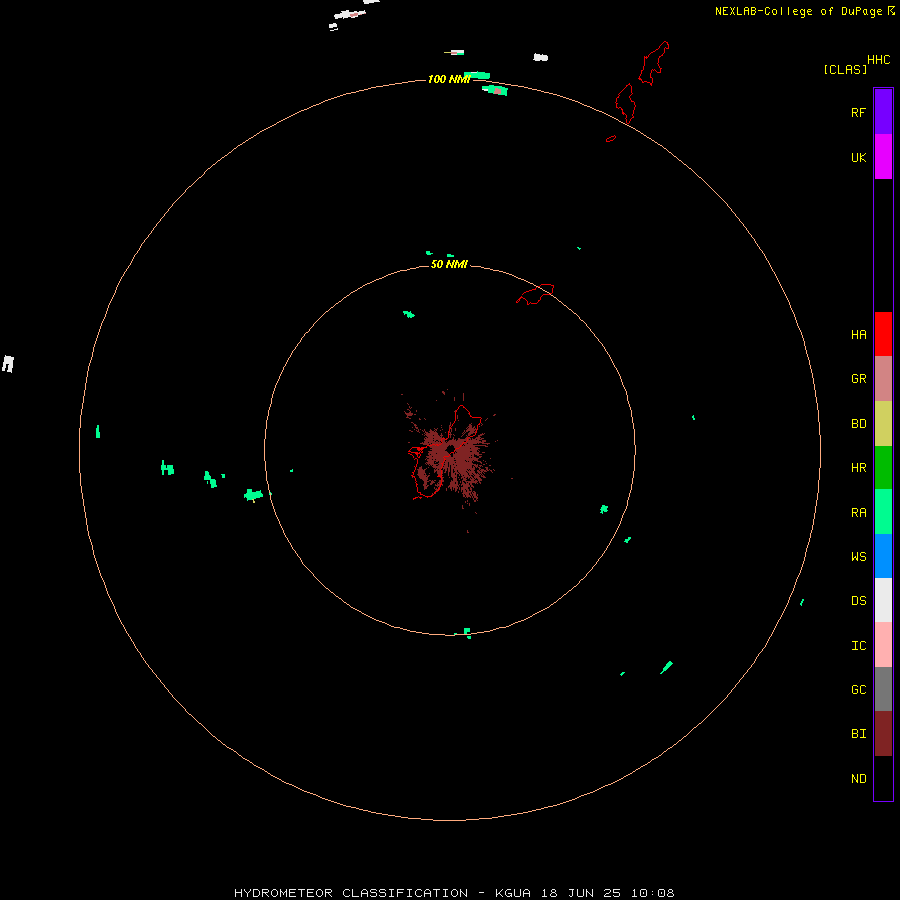Click the HA red legend swatch
This screenshot has height=900, width=900.
[883, 334]
